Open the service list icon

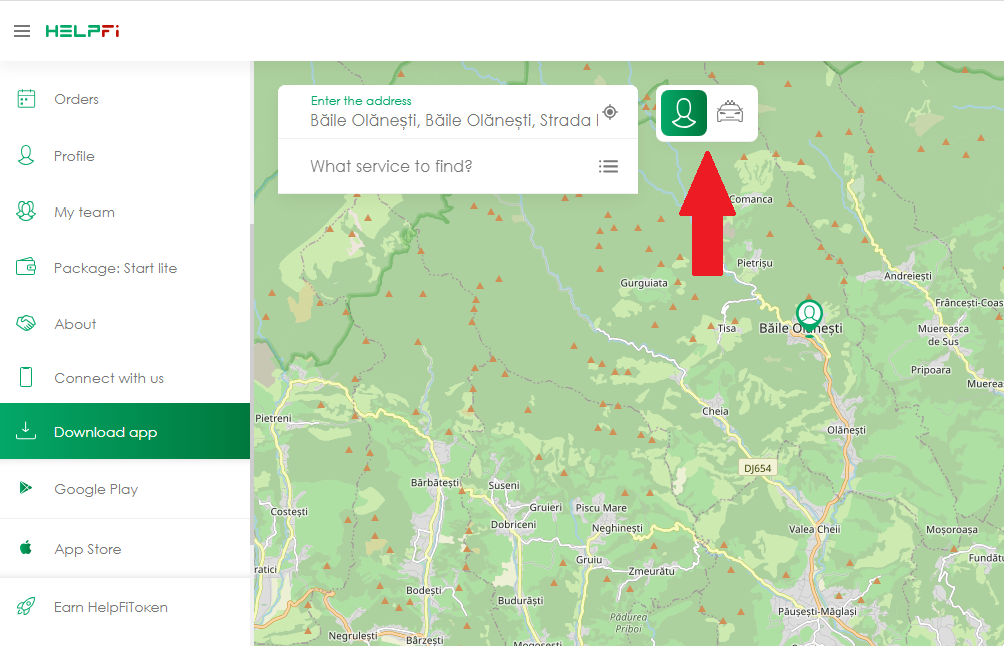[608, 166]
